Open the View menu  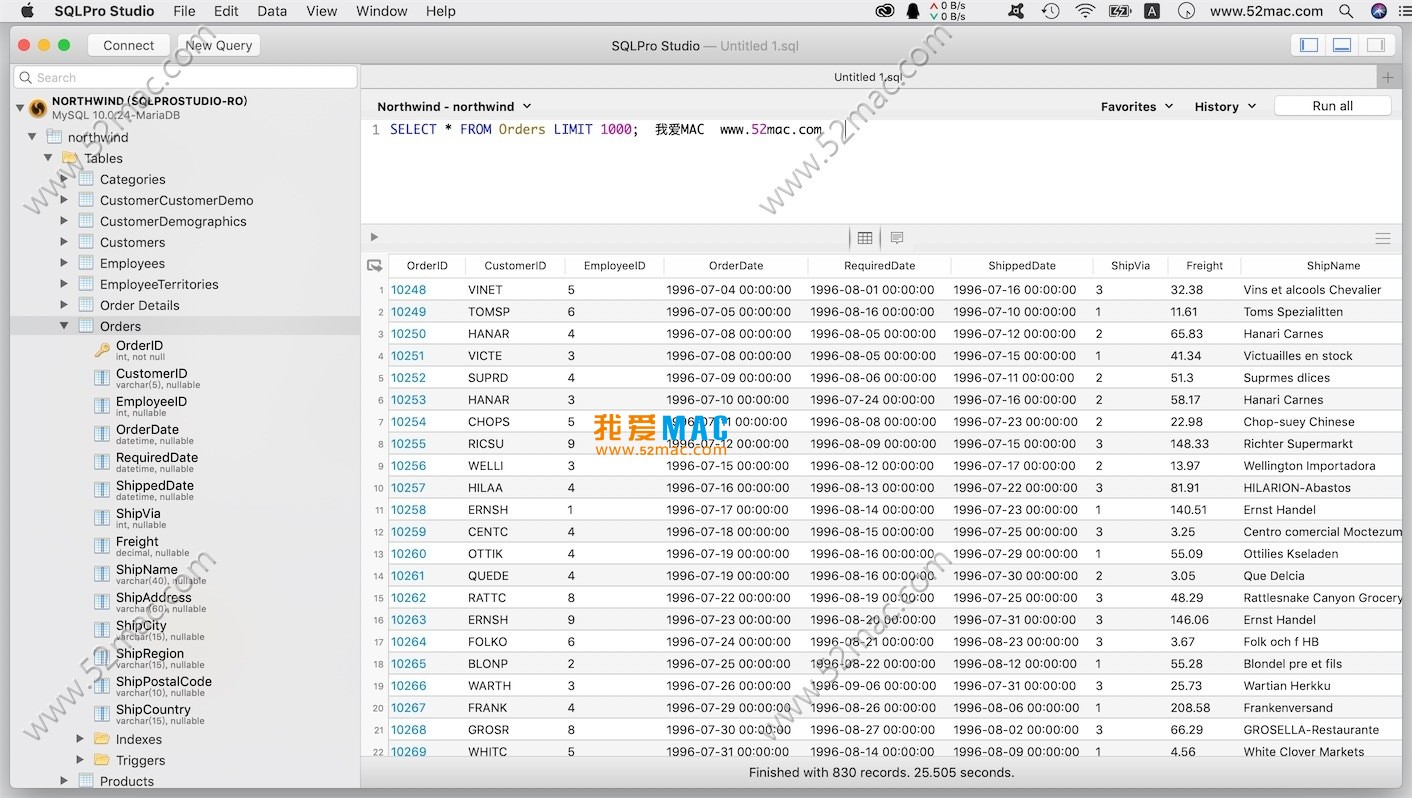tap(322, 11)
